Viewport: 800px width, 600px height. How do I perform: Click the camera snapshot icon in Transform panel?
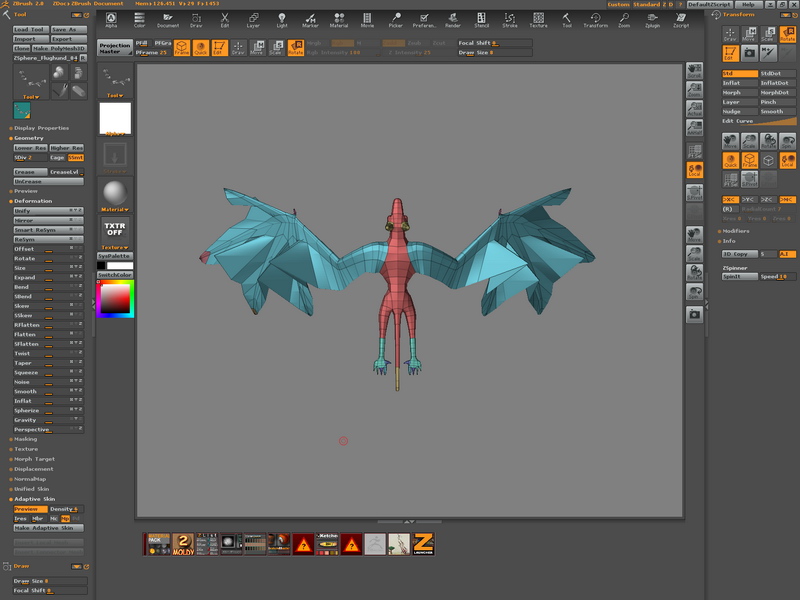click(x=749, y=53)
